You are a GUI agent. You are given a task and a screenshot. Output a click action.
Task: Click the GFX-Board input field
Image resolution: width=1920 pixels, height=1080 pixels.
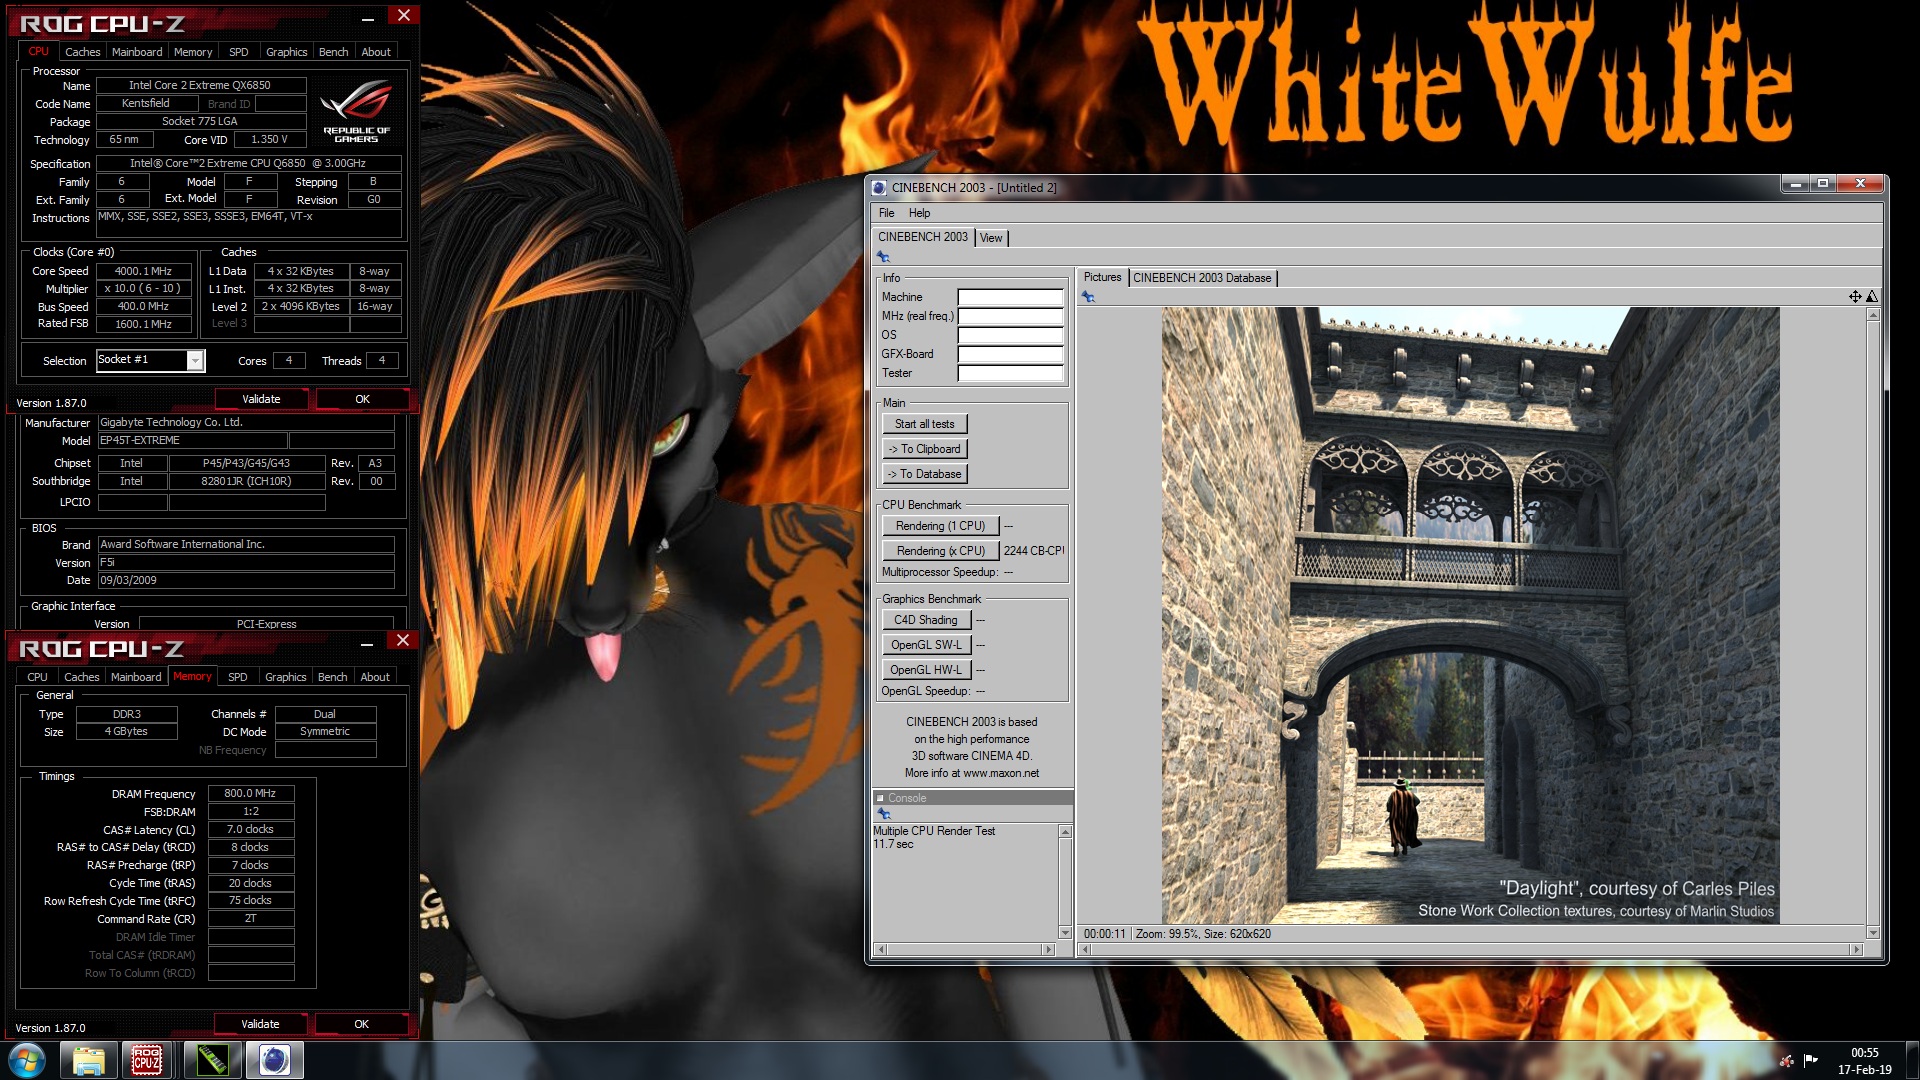coord(1010,354)
